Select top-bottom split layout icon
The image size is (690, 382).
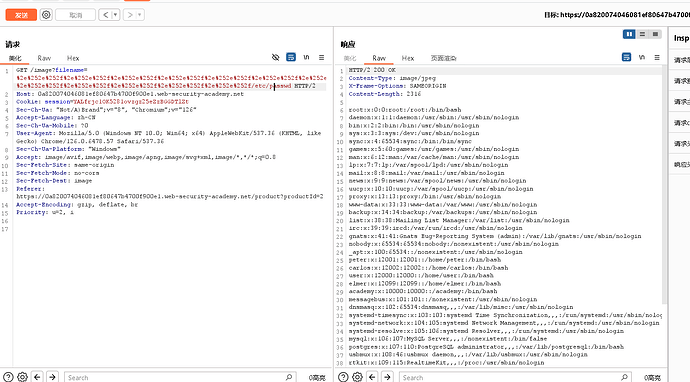(642, 34)
